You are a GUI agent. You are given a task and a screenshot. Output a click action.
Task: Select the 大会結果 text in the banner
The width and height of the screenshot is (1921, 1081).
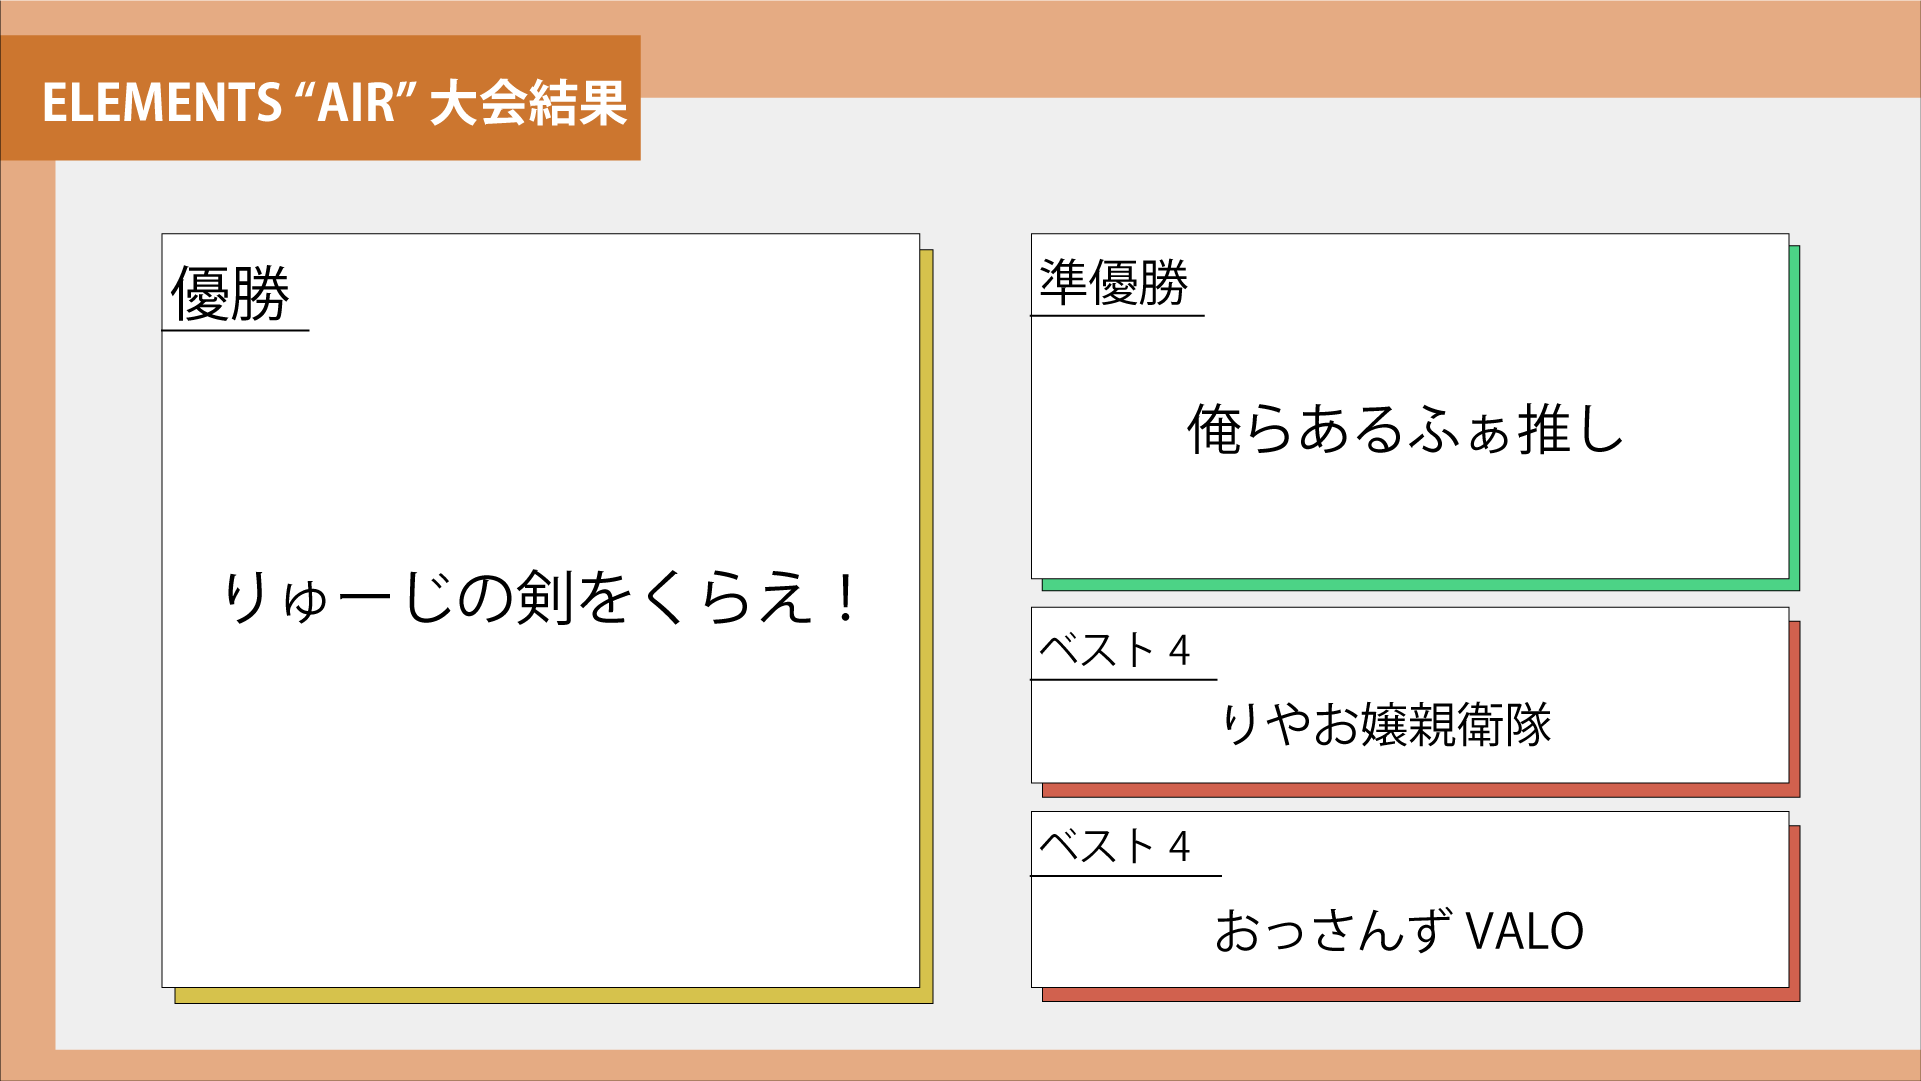[x=528, y=103]
